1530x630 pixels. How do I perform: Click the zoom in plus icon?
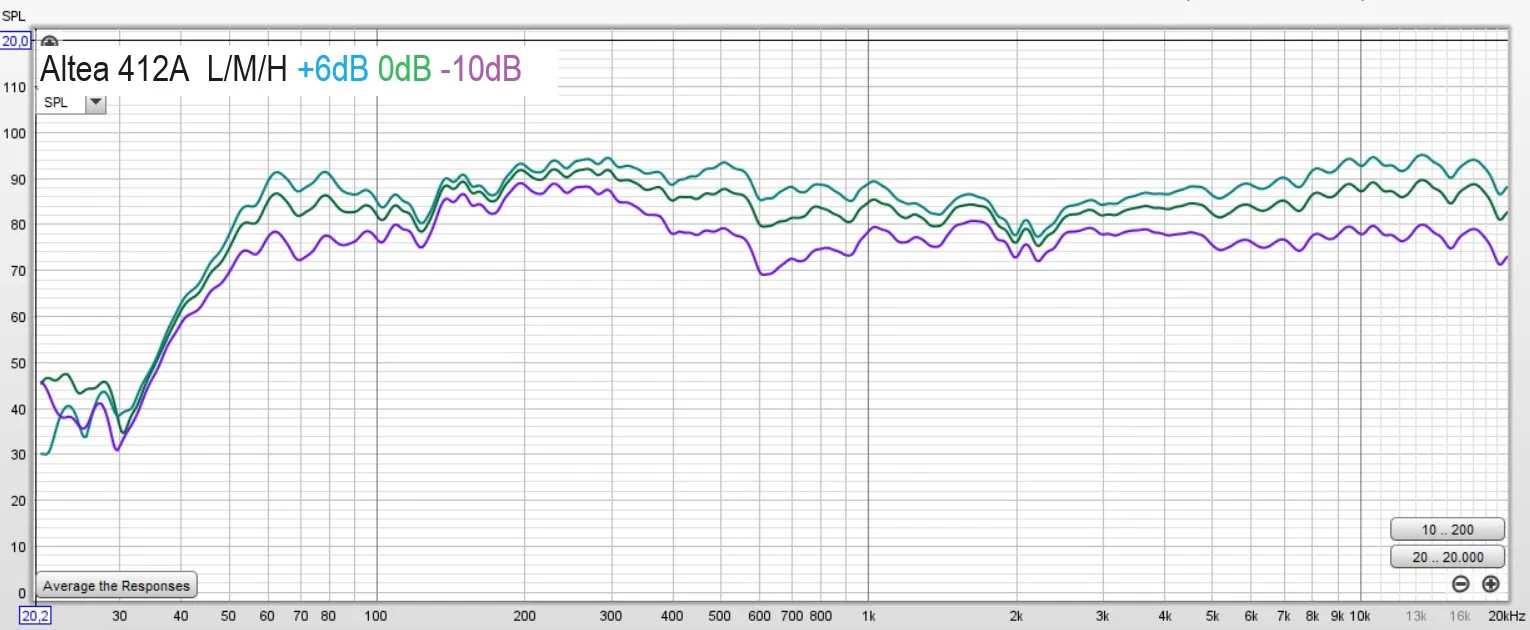(x=1491, y=584)
